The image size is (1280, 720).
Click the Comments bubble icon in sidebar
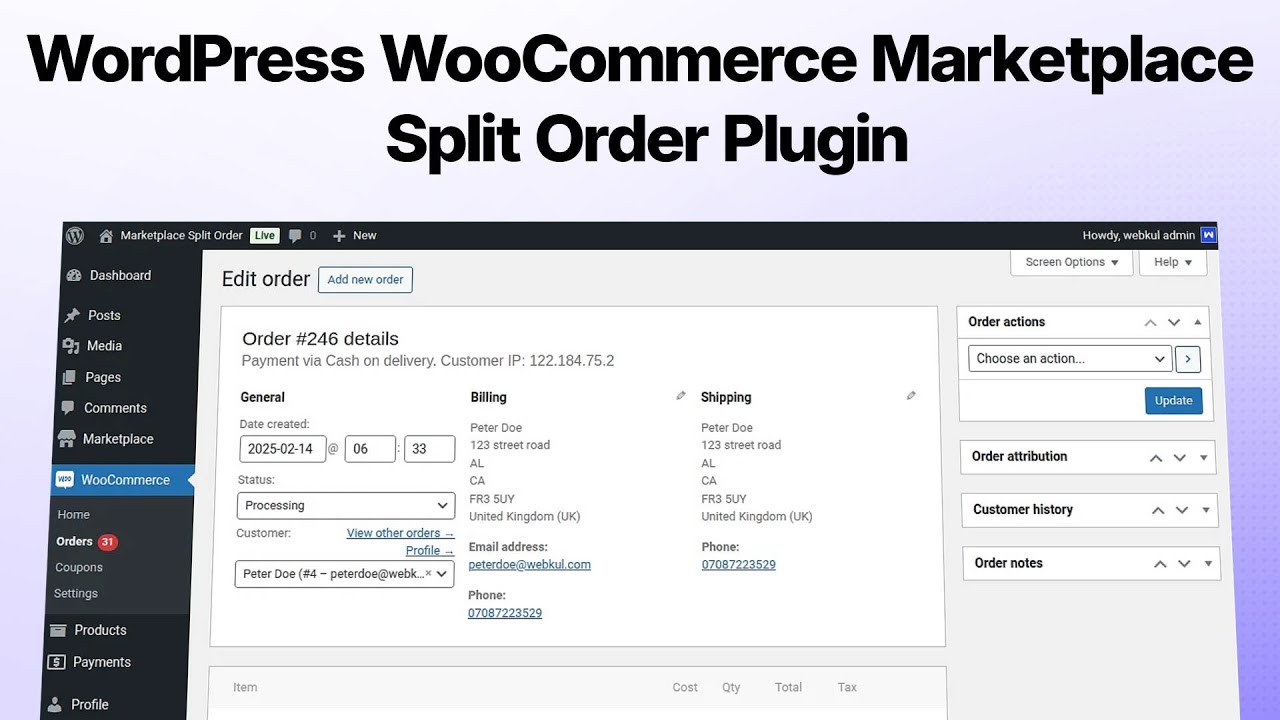(x=68, y=408)
